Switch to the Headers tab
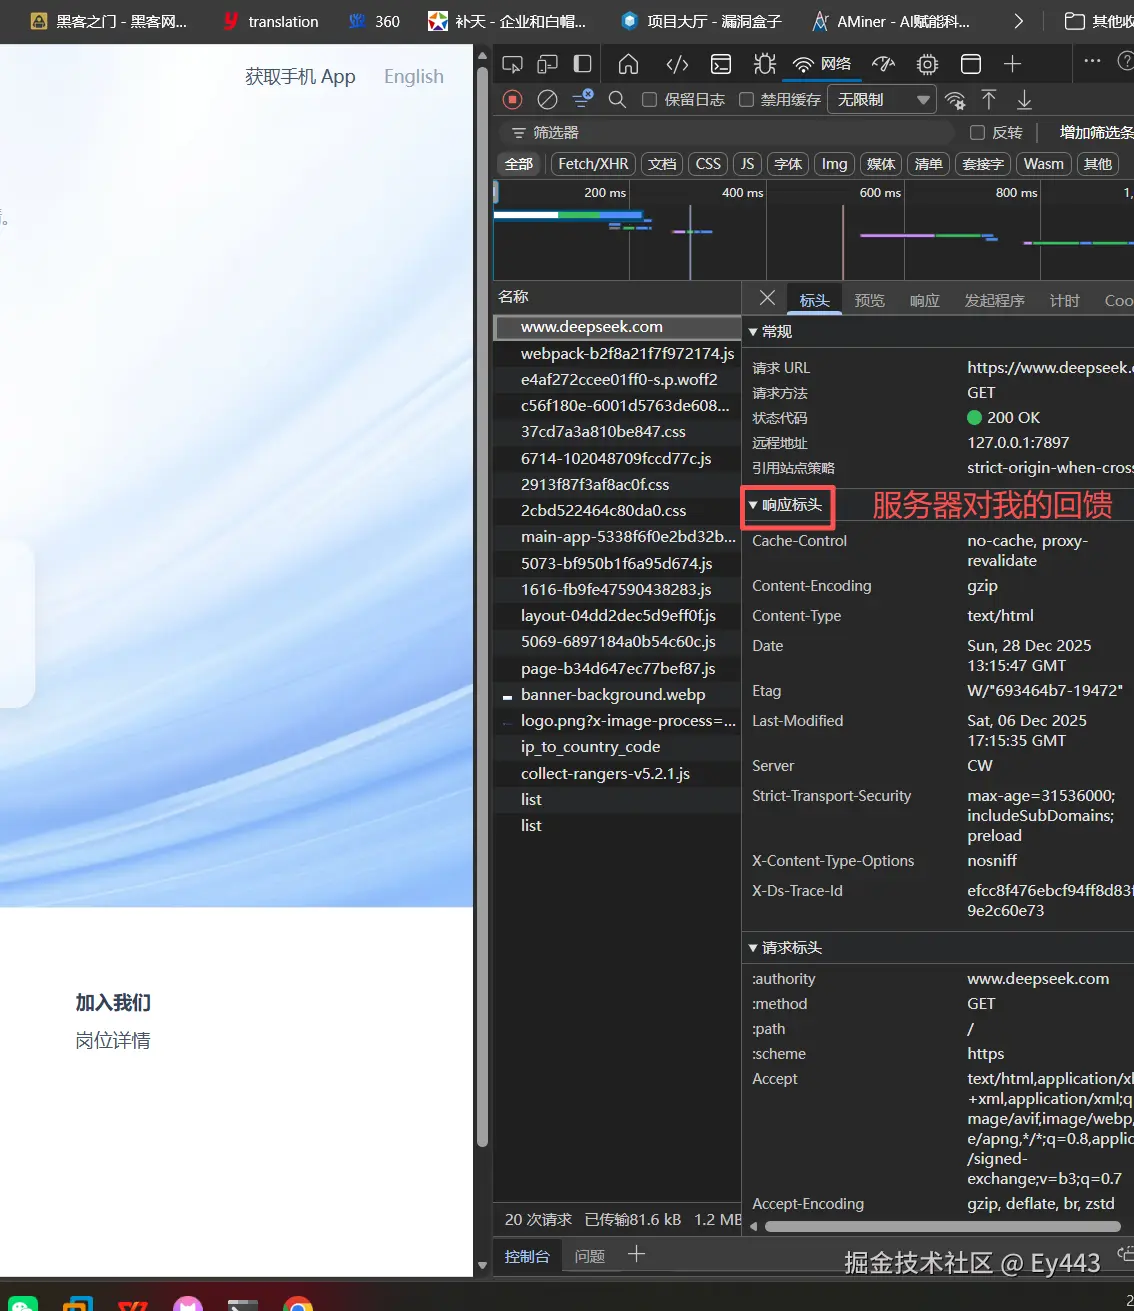 [814, 300]
